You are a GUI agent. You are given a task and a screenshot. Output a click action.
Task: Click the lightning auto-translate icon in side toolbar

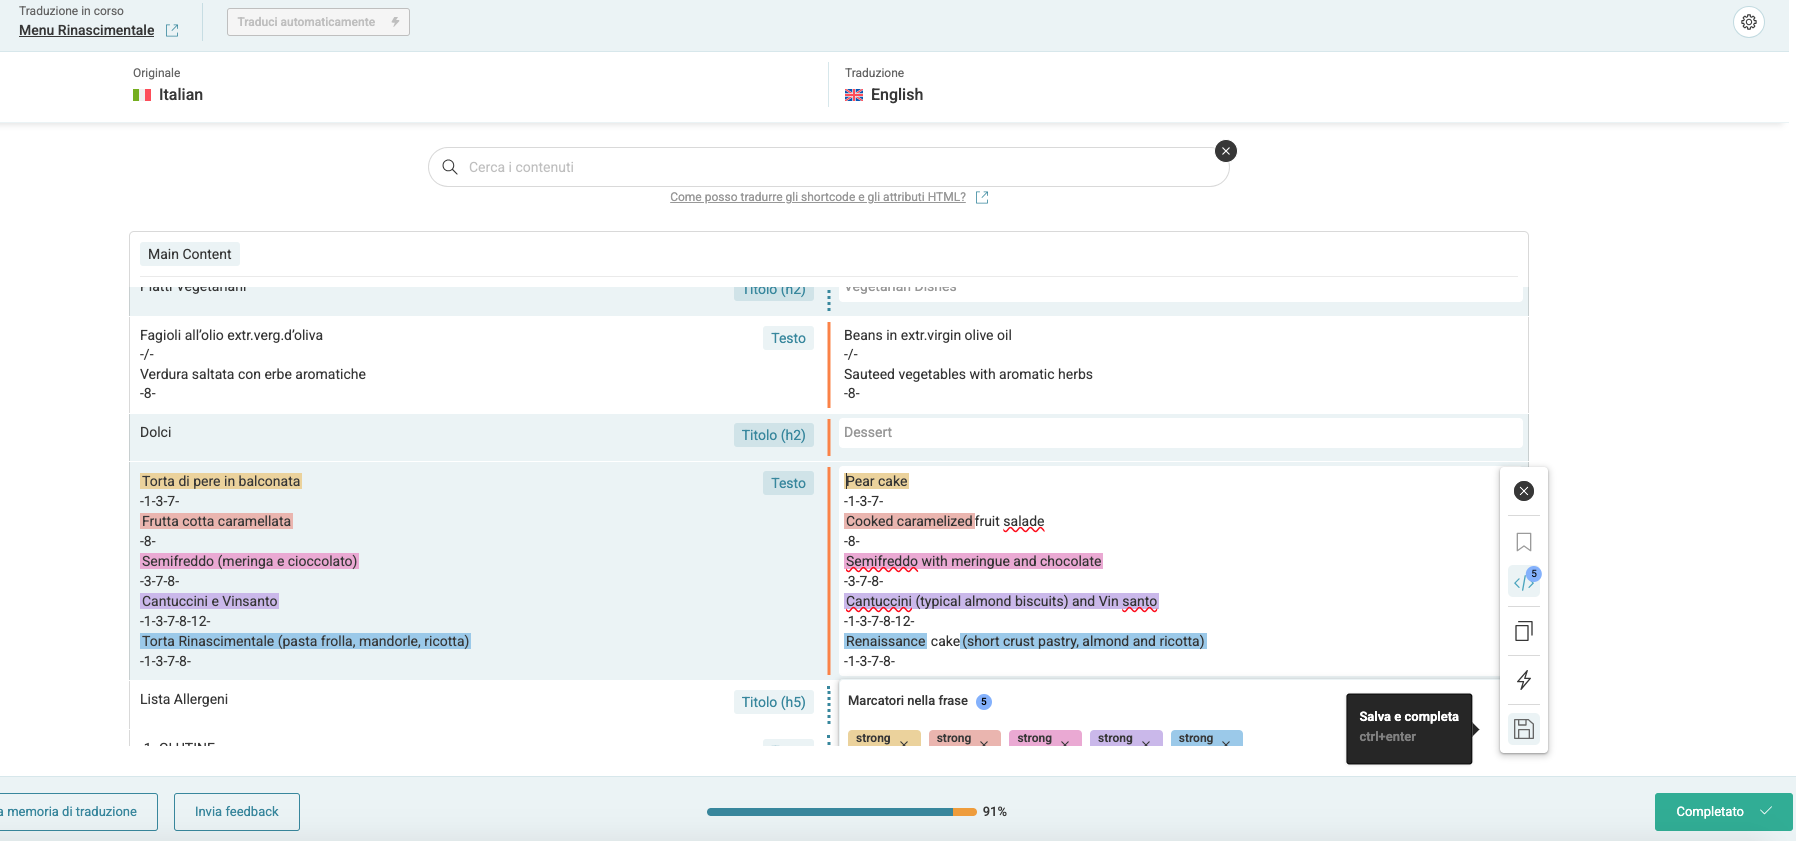pyautogui.click(x=1523, y=680)
